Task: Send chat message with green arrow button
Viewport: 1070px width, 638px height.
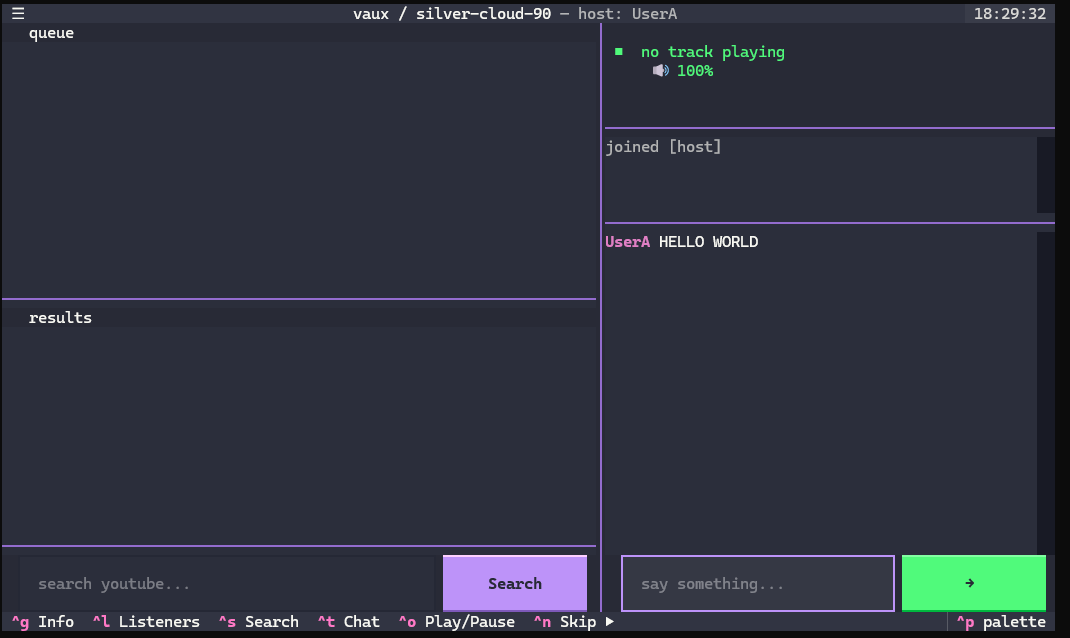Action: tap(973, 583)
